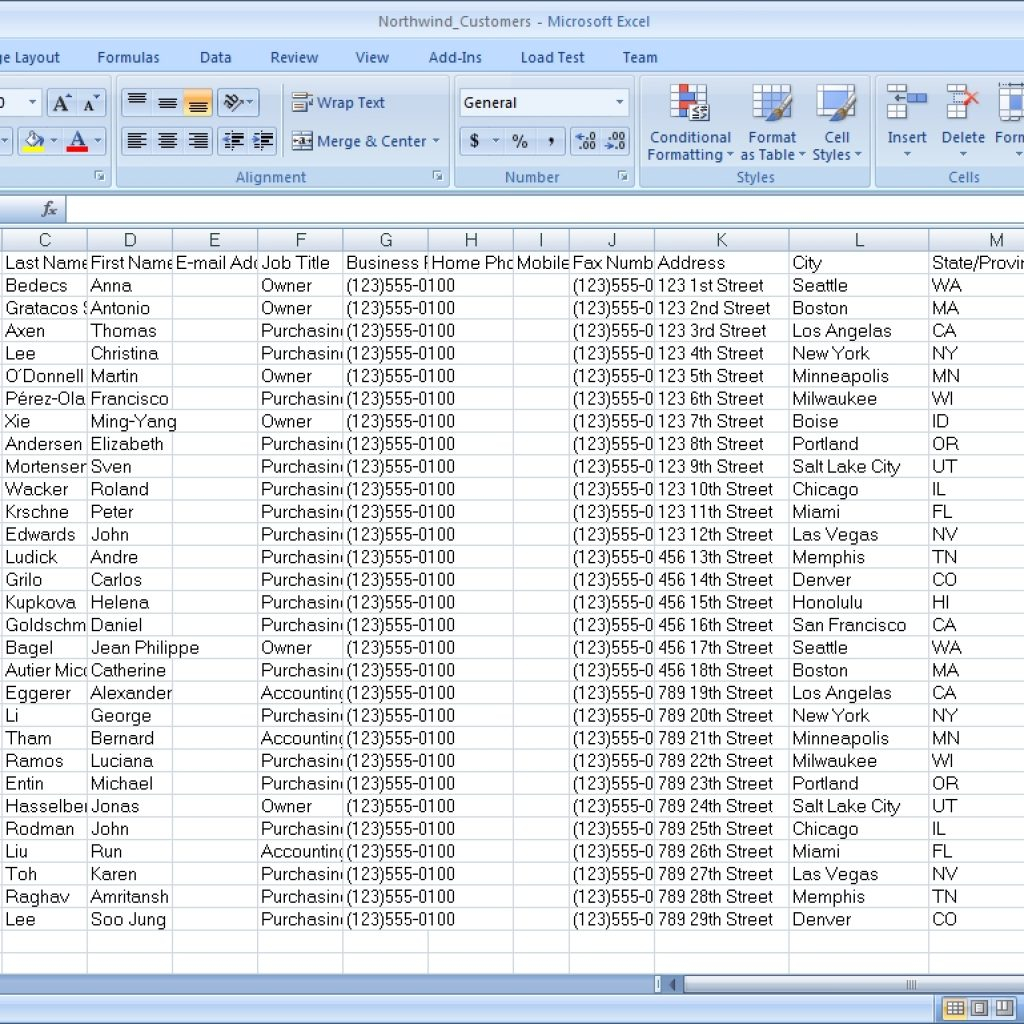Select the Center alignment icon
The width and height of the screenshot is (1024, 1024).
pyautogui.click(x=166, y=141)
